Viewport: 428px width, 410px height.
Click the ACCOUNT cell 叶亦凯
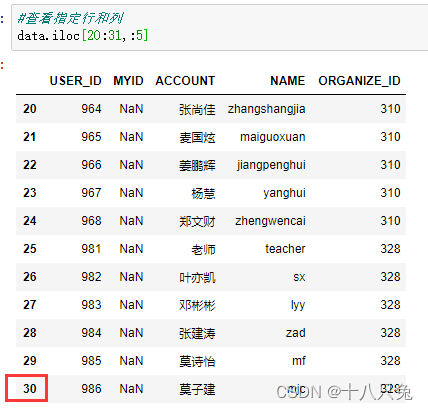[197, 278]
